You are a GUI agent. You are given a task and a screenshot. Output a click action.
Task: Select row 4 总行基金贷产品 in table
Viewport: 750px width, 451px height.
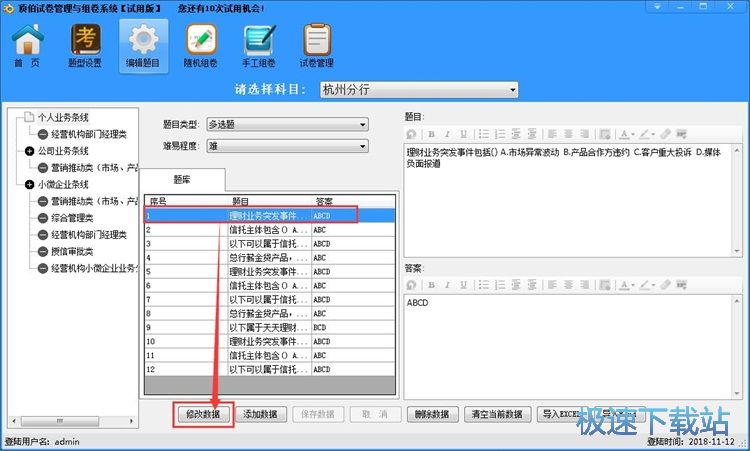(270, 258)
